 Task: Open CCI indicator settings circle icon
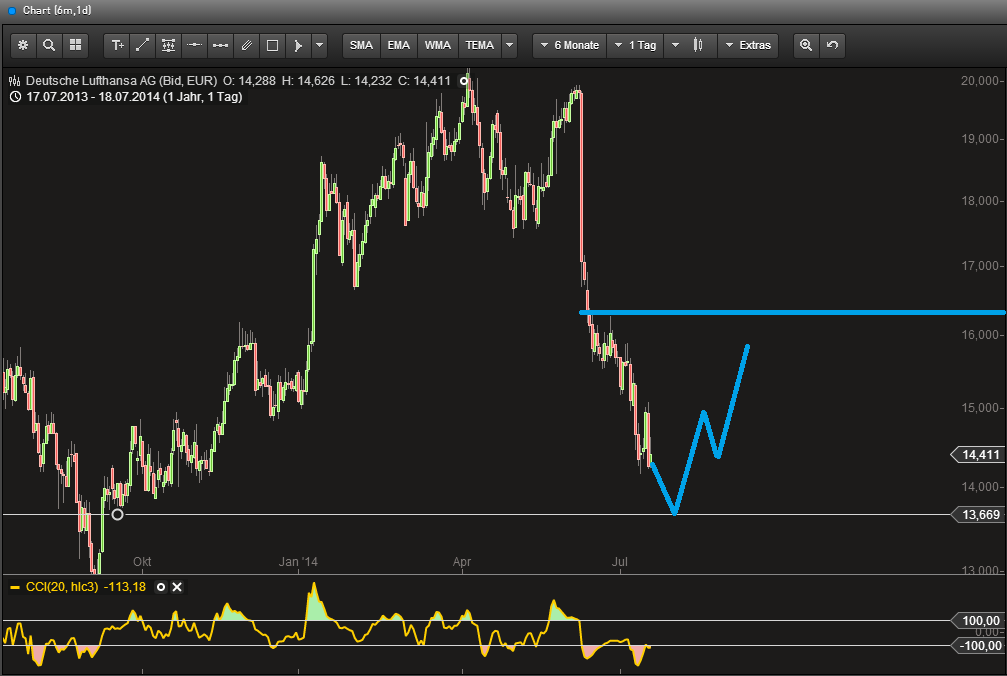click(161, 587)
